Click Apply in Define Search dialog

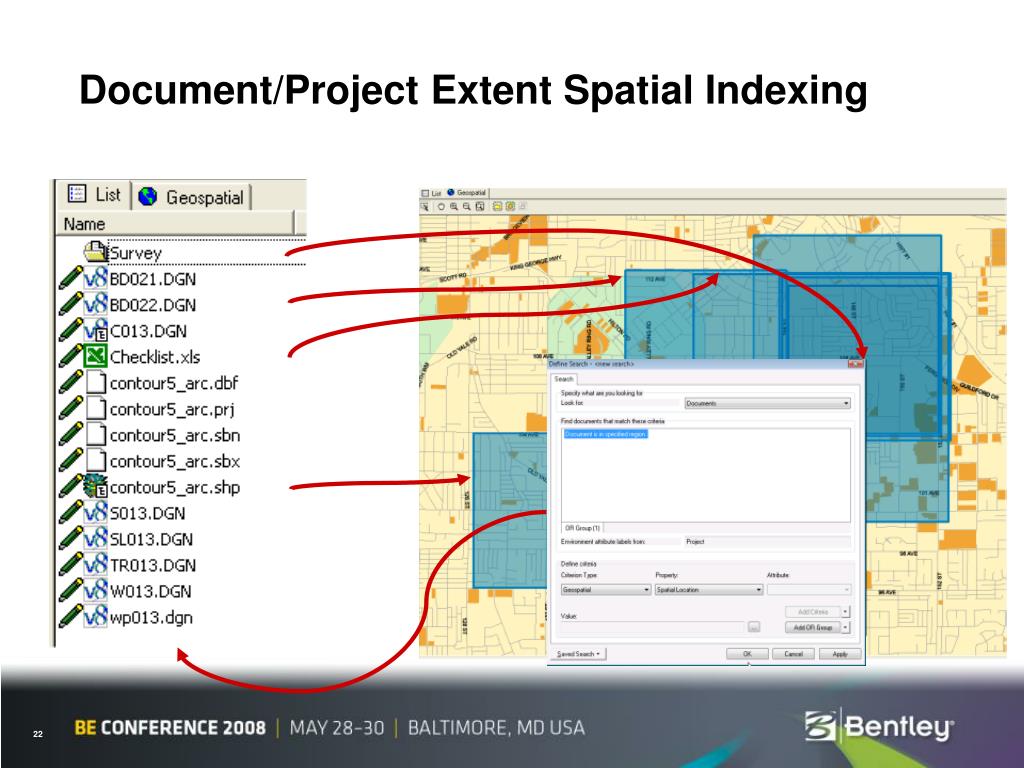point(840,654)
